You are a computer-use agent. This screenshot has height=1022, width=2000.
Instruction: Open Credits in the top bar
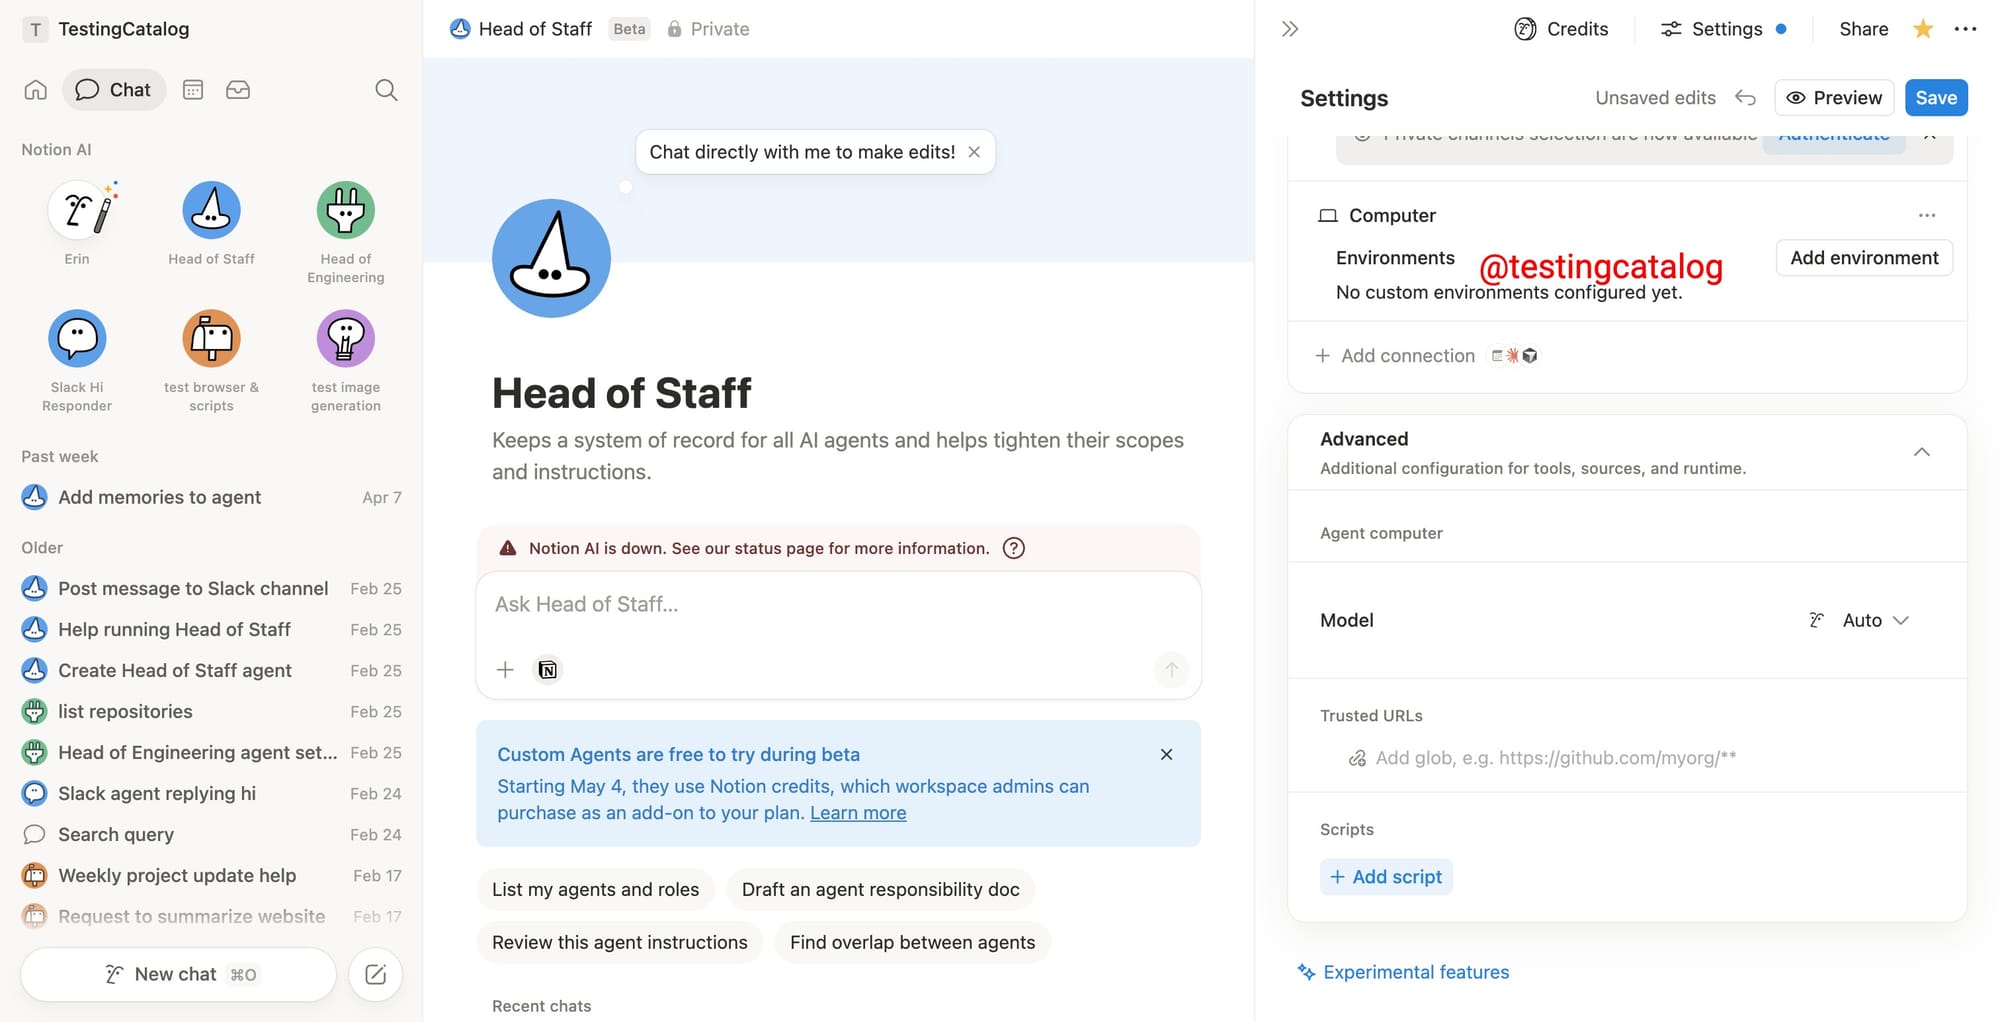tap(1561, 29)
